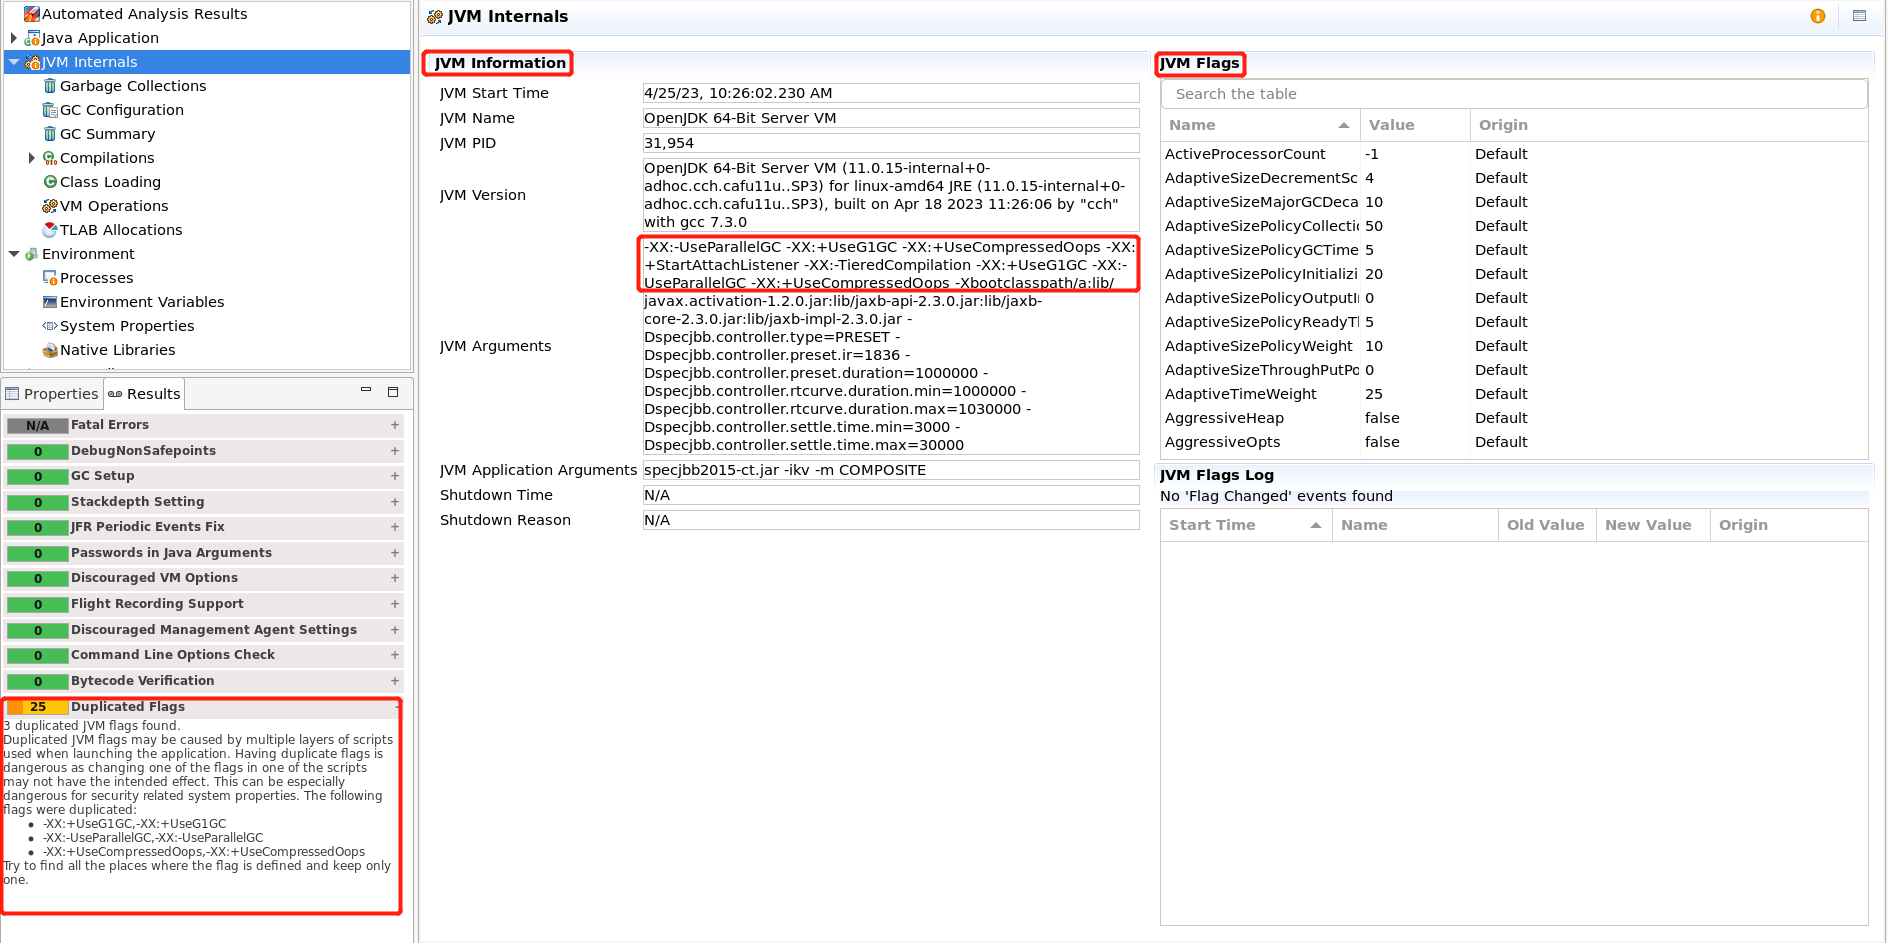Open TLAB Allocations icon in tree

(50, 230)
